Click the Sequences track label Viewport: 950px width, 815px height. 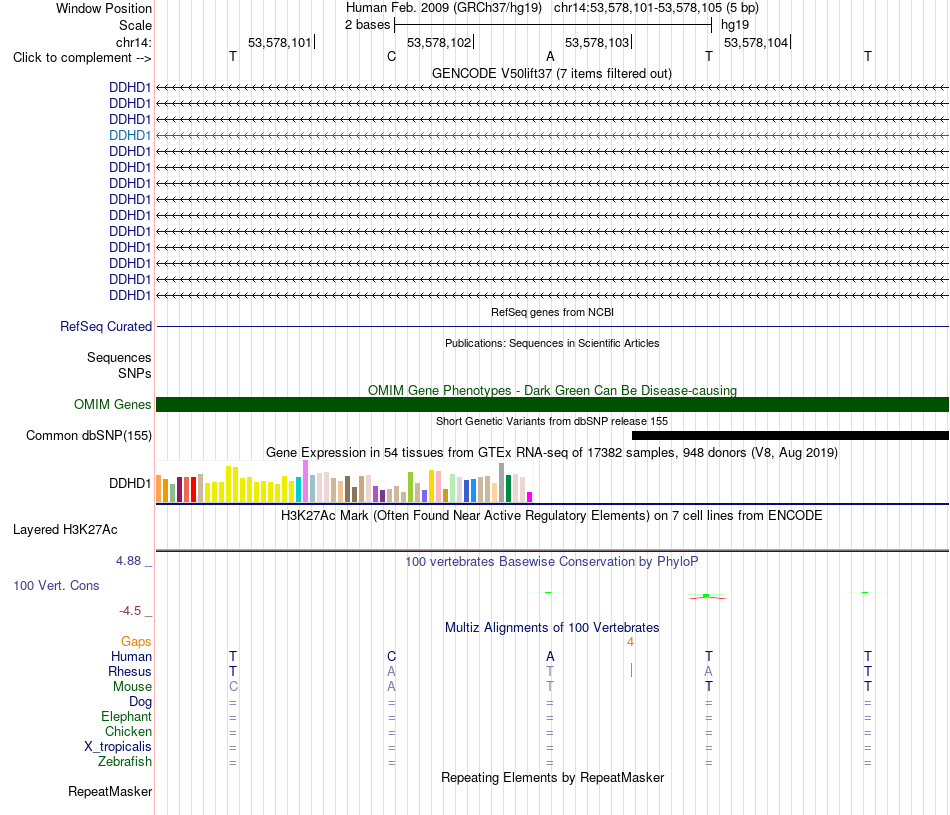pos(119,358)
